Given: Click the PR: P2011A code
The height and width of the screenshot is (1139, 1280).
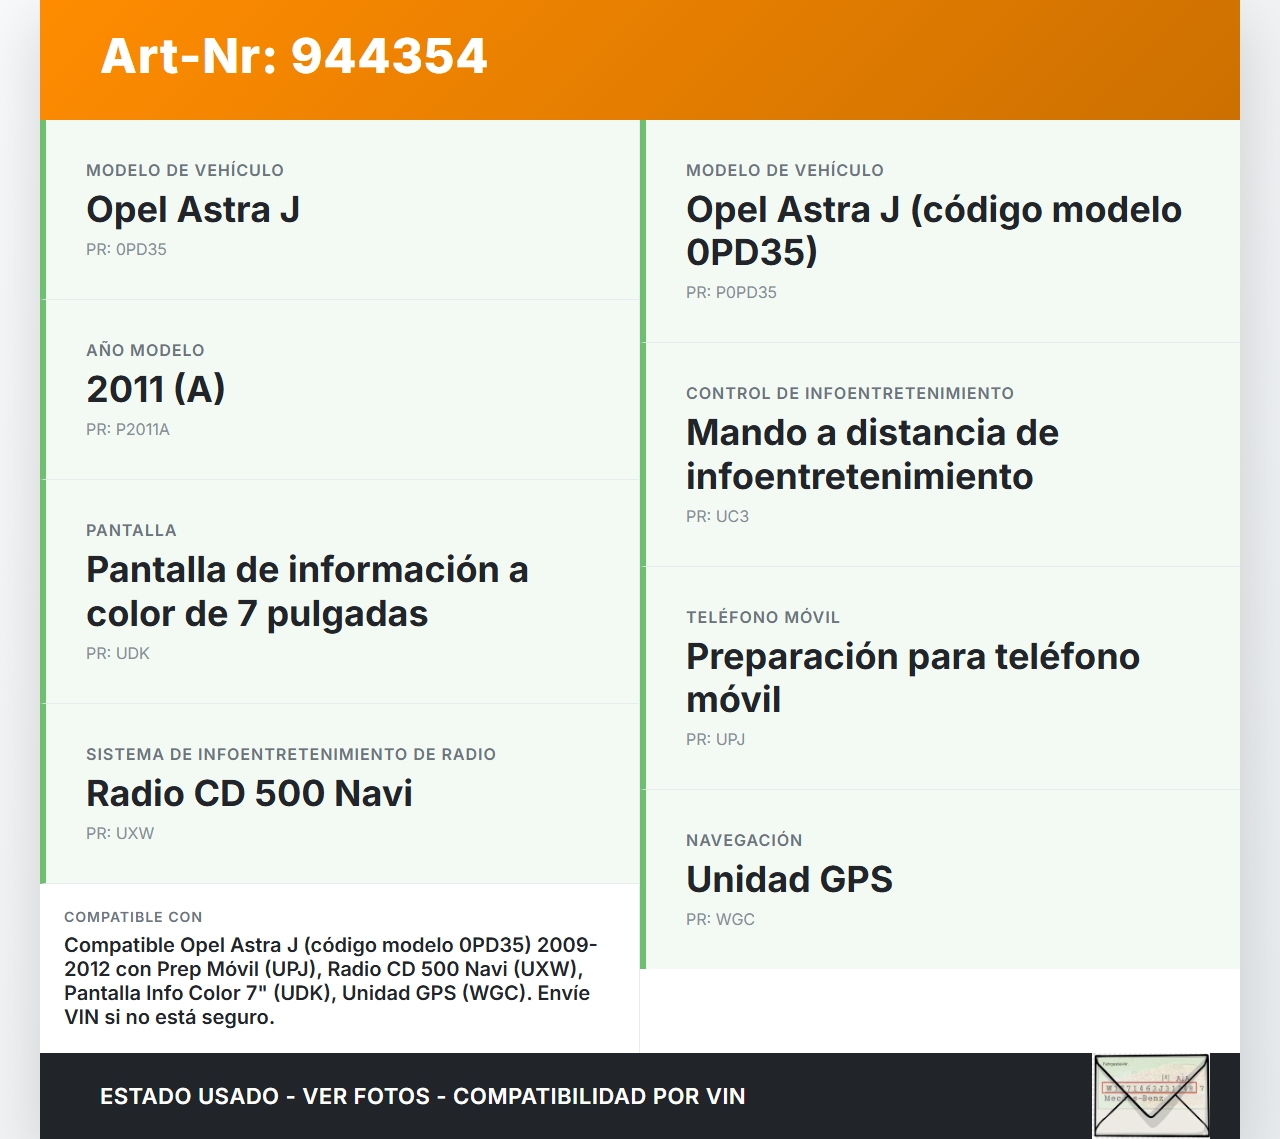Looking at the screenshot, I should click(128, 430).
